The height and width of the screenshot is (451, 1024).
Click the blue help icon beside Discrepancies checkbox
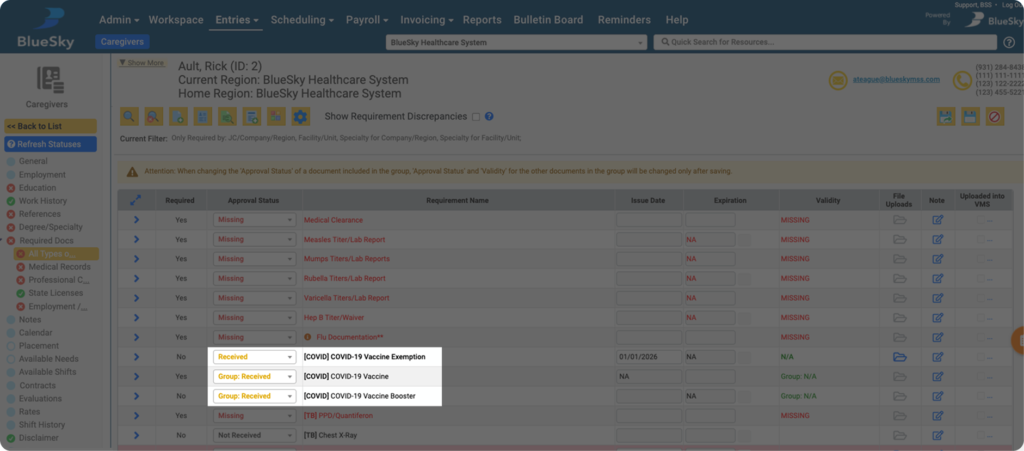point(489,117)
